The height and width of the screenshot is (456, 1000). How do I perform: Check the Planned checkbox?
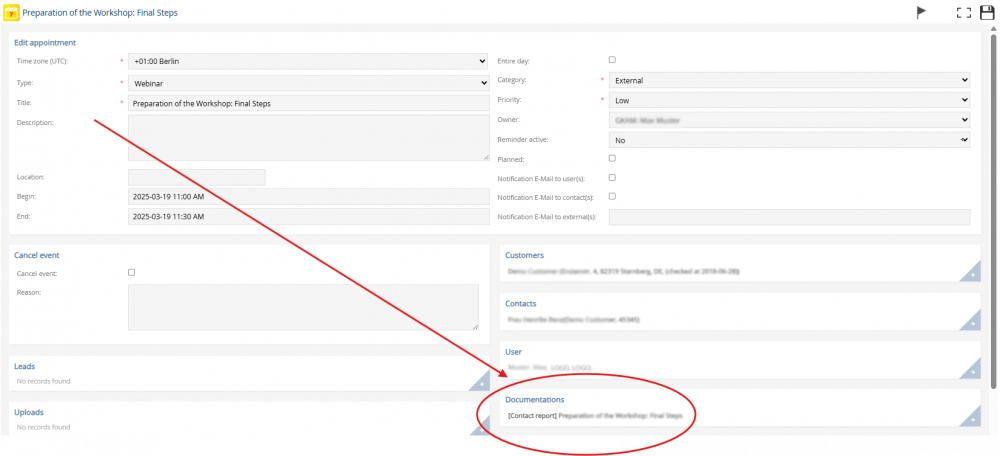click(x=612, y=158)
